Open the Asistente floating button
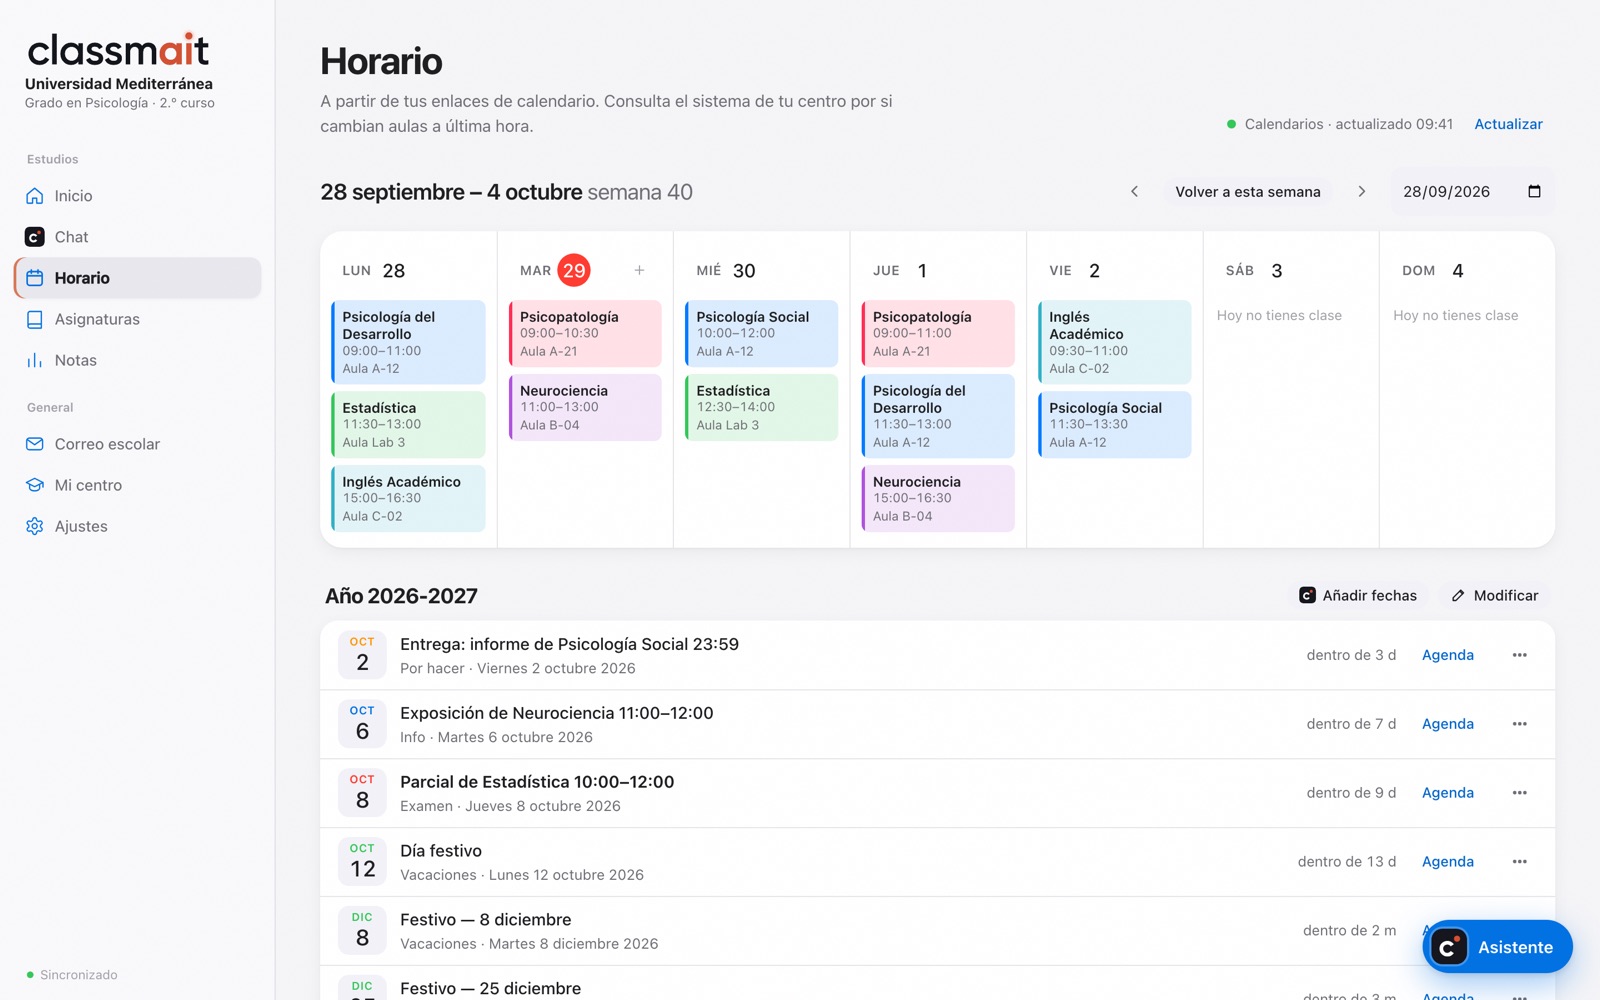The image size is (1600, 1000). [1497, 947]
